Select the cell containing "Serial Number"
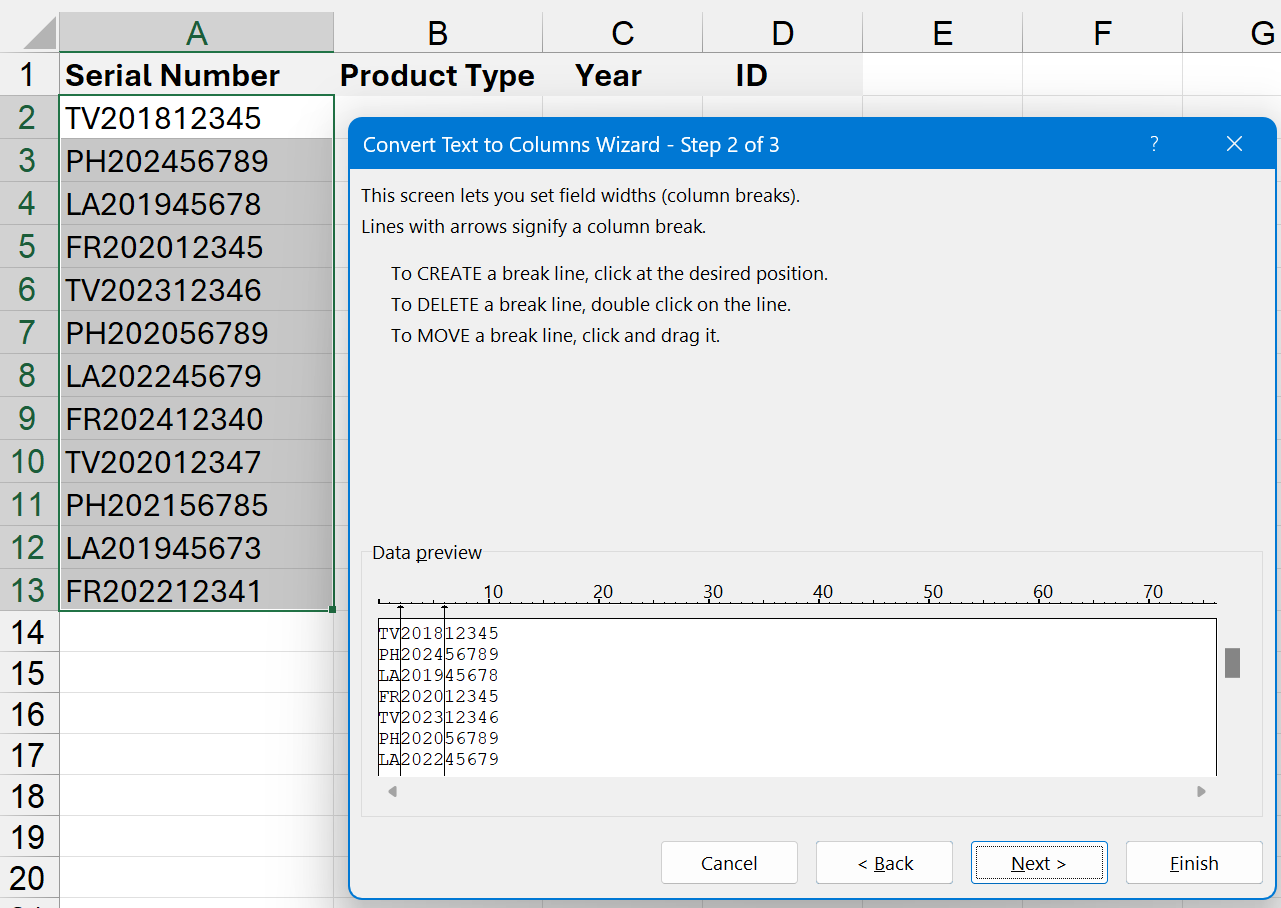This screenshot has width=1281, height=908. pos(170,75)
